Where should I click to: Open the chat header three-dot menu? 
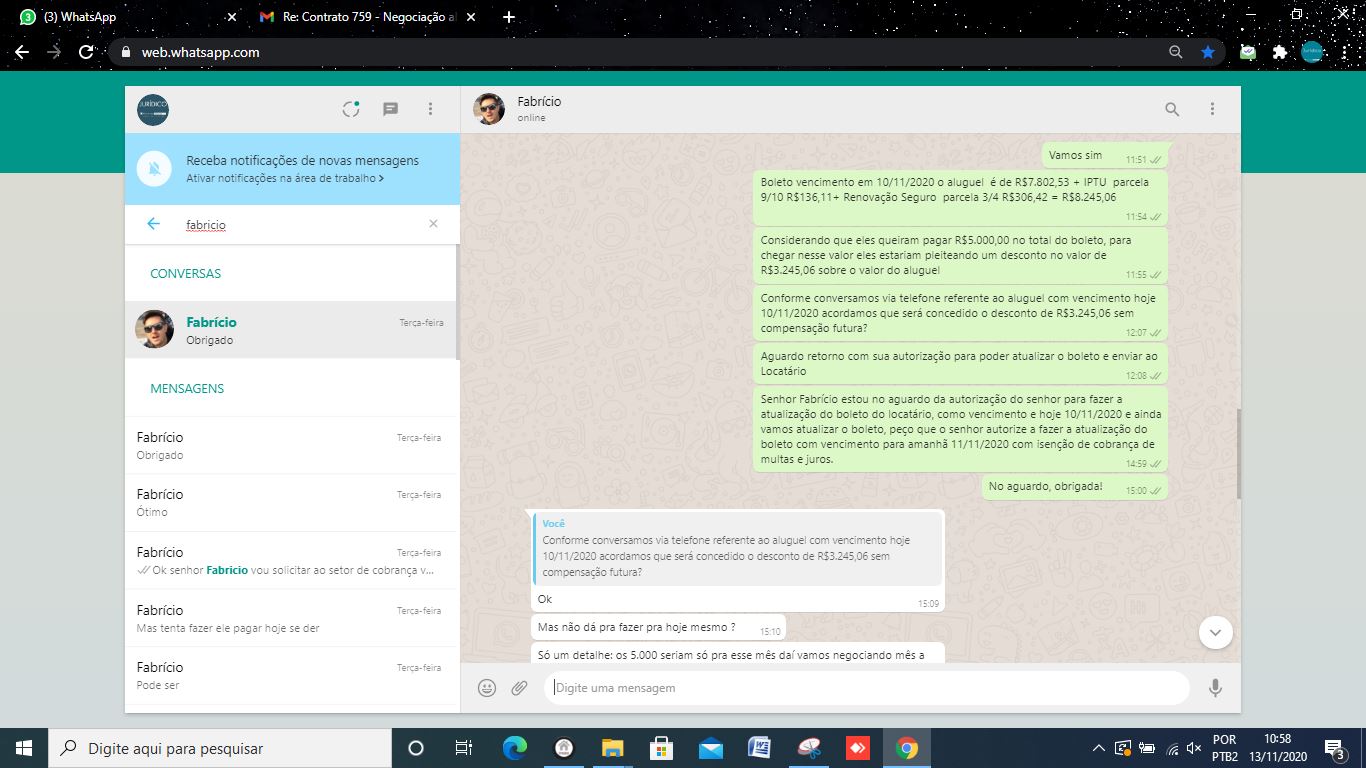point(1212,110)
